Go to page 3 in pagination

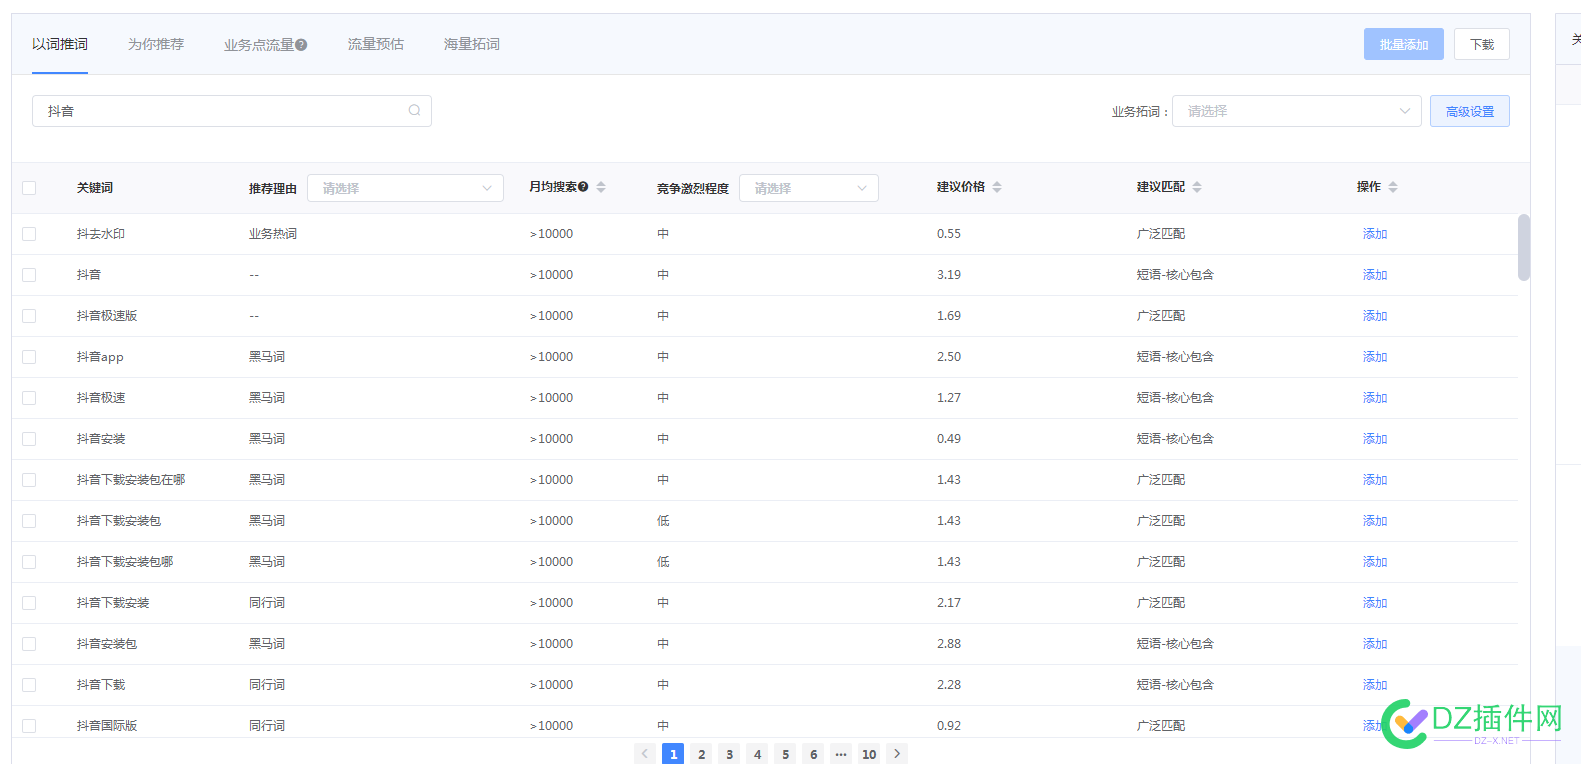[x=730, y=754]
